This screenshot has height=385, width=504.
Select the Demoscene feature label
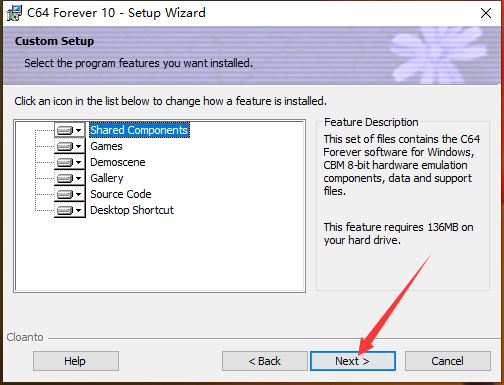click(118, 162)
